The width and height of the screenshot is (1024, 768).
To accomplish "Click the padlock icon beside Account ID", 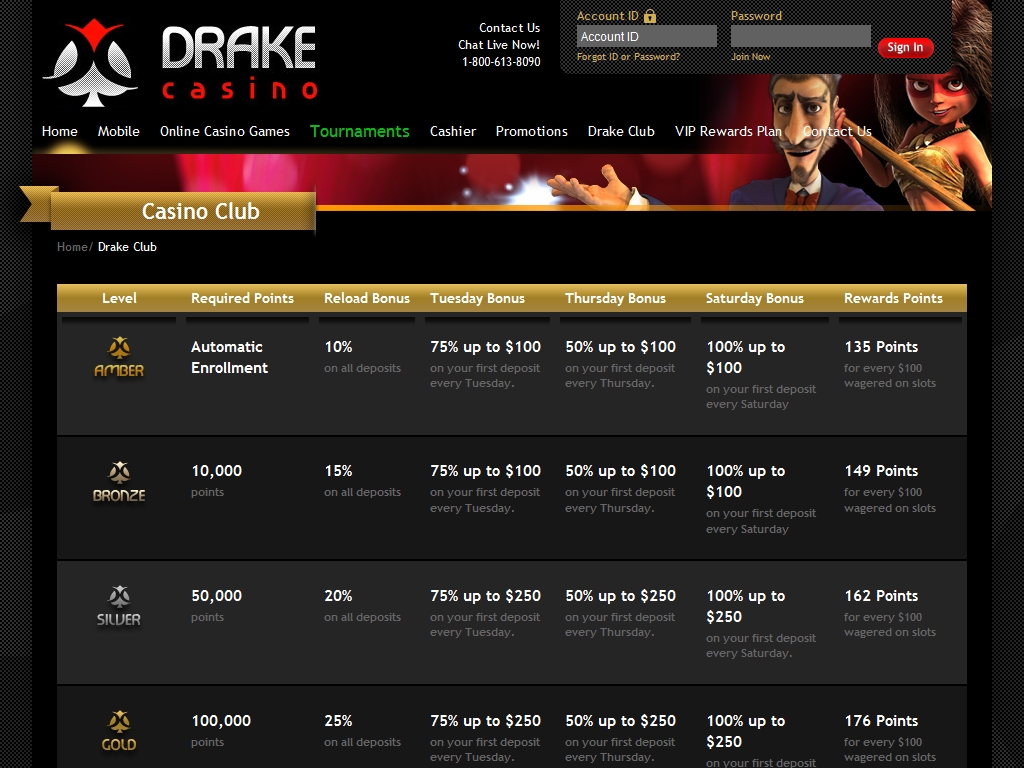I will pyautogui.click(x=650, y=16).
